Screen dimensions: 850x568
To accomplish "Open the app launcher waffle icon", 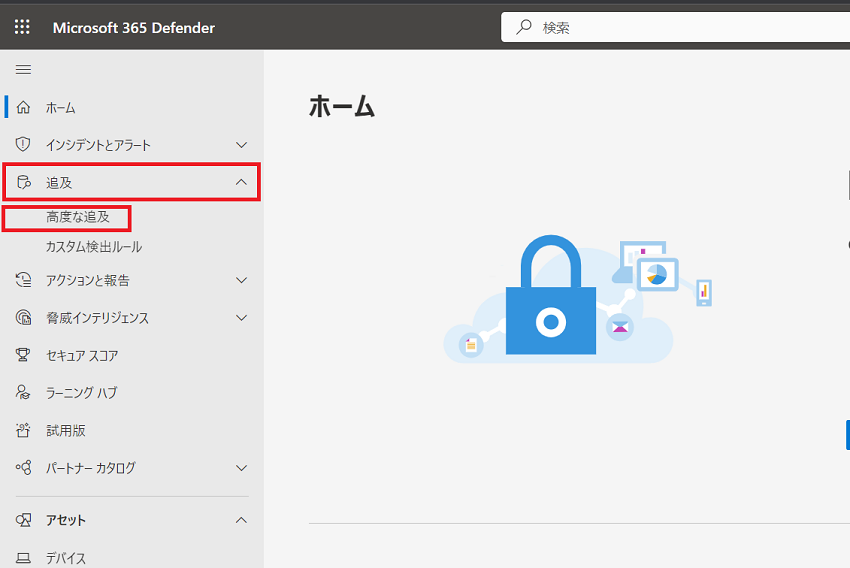I will [22, 27].
